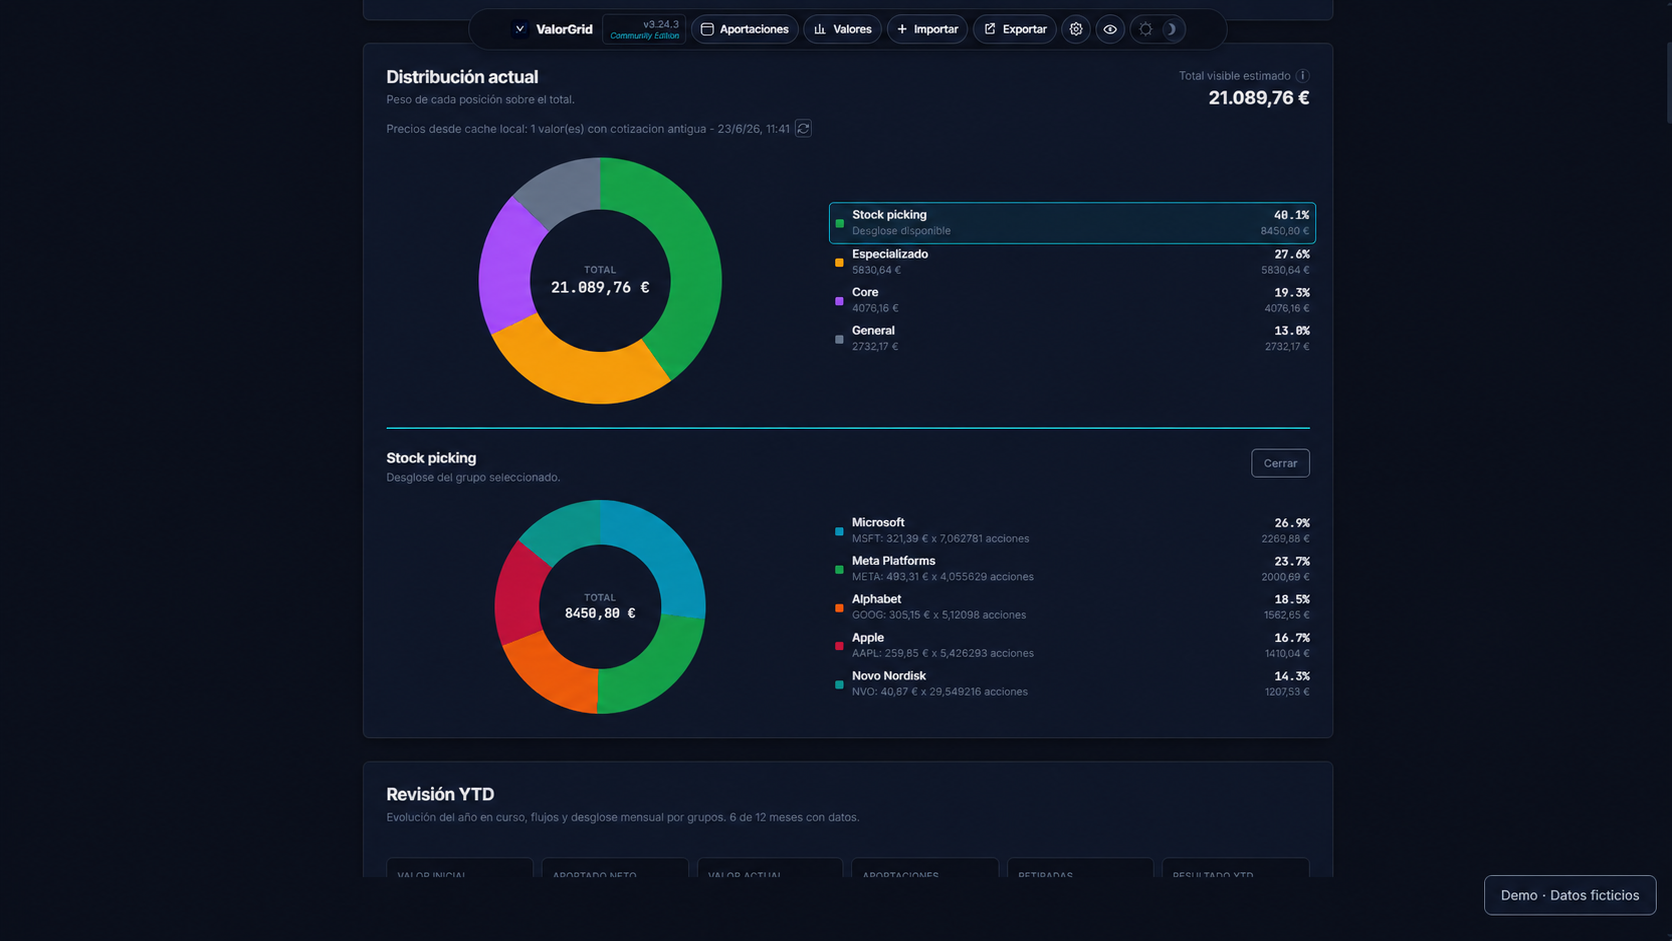This screenshot has width=1672, height=941.
Task: Click the Revisión YTD heading
Action: click(x=440, y=794)
